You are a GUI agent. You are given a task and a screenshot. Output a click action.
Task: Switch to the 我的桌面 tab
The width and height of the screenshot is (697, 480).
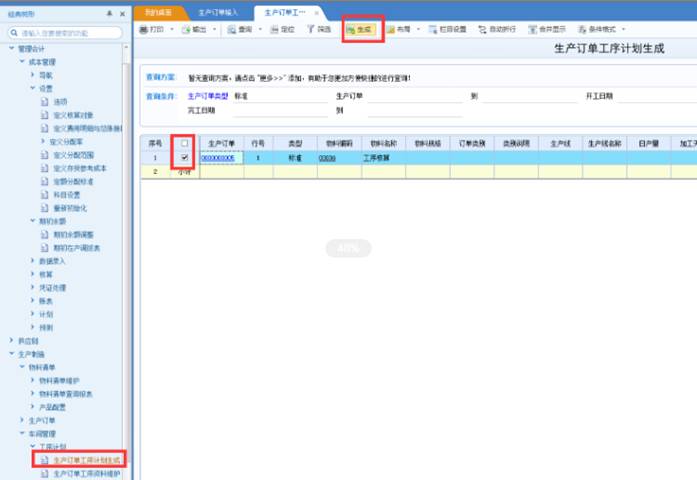pyautogui.click(x=157, y=12)
